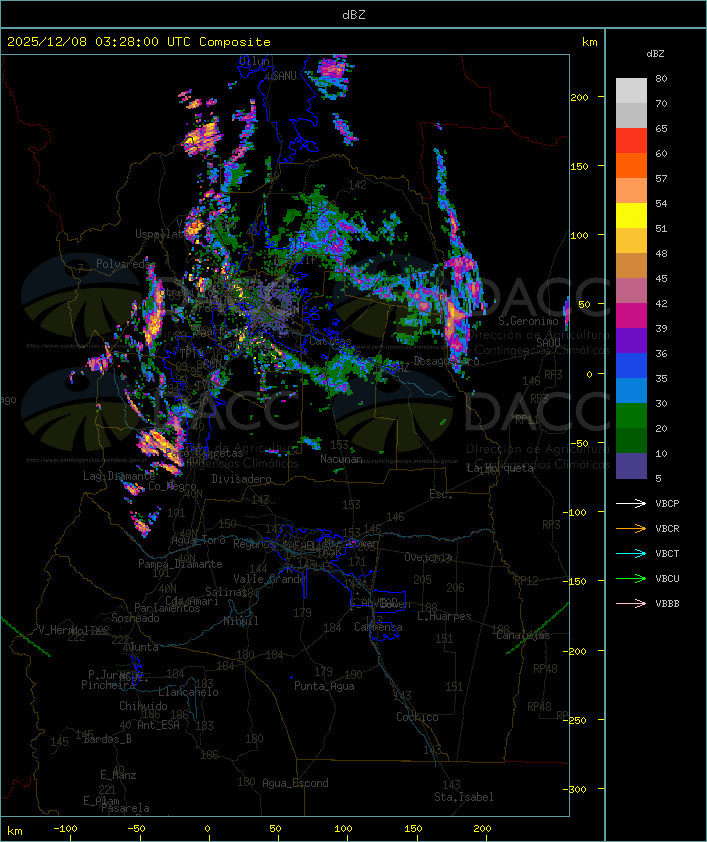Click the cyan VBCT arrow icon
Screen dimensions: 707x842
pyautogui.click(x=631, y=553)
